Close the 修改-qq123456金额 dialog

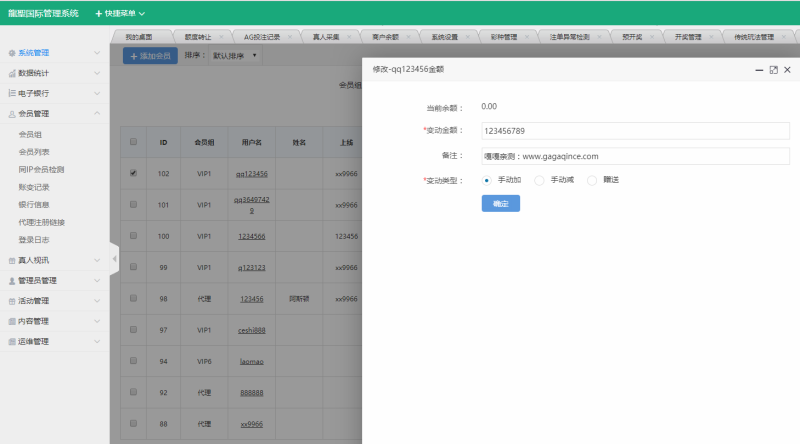pos(787,70)
